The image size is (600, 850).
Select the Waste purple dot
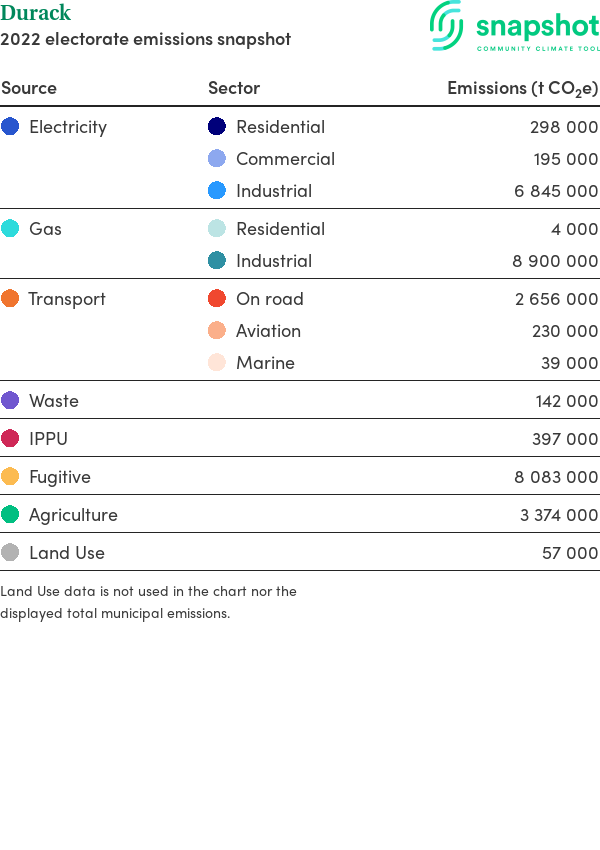point(10,401)
